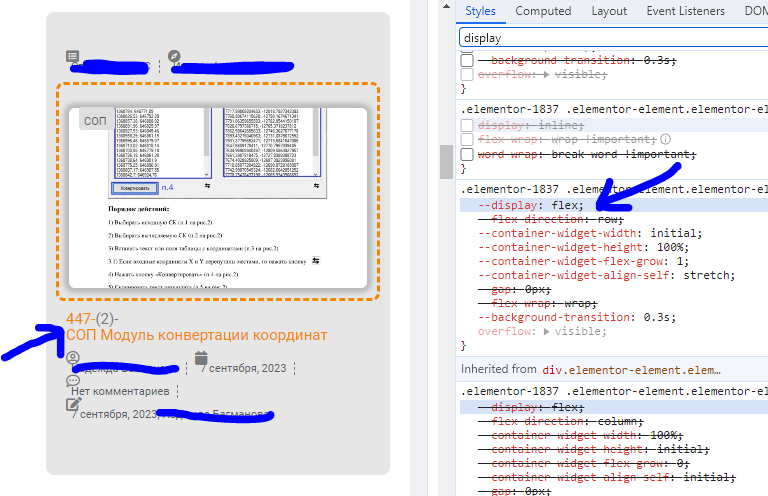Switch to the Styles tab
This screenshot has height=496, width=768.
click(x=480, y=11)
